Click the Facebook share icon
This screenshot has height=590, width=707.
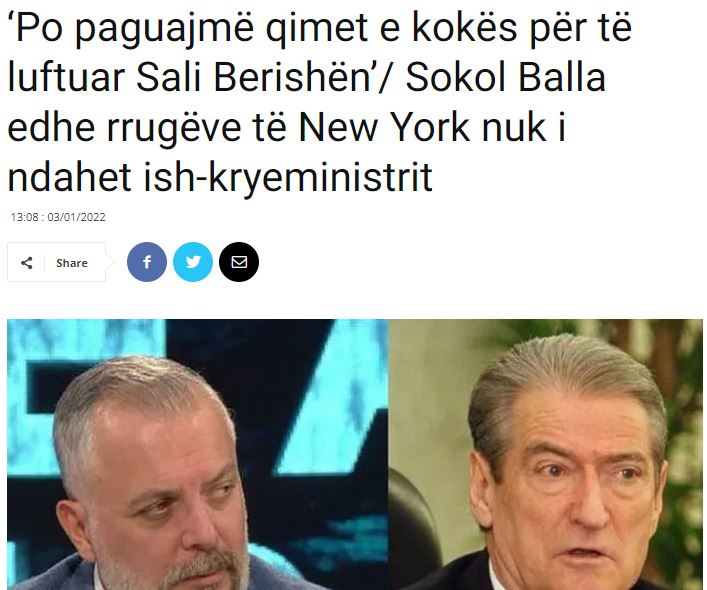coord(147,262)
